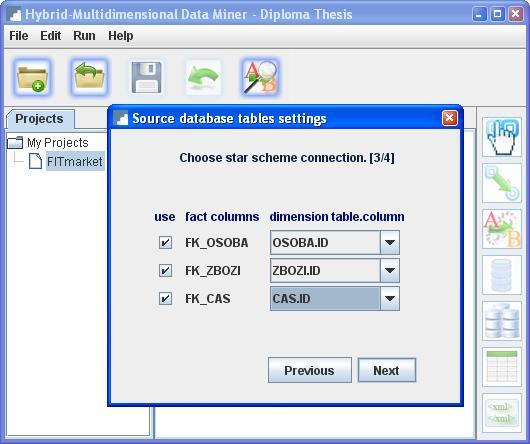This screenshot has height=444, width=530.
Task: Click the My Projects folder icon
Action: coord(15,143)
